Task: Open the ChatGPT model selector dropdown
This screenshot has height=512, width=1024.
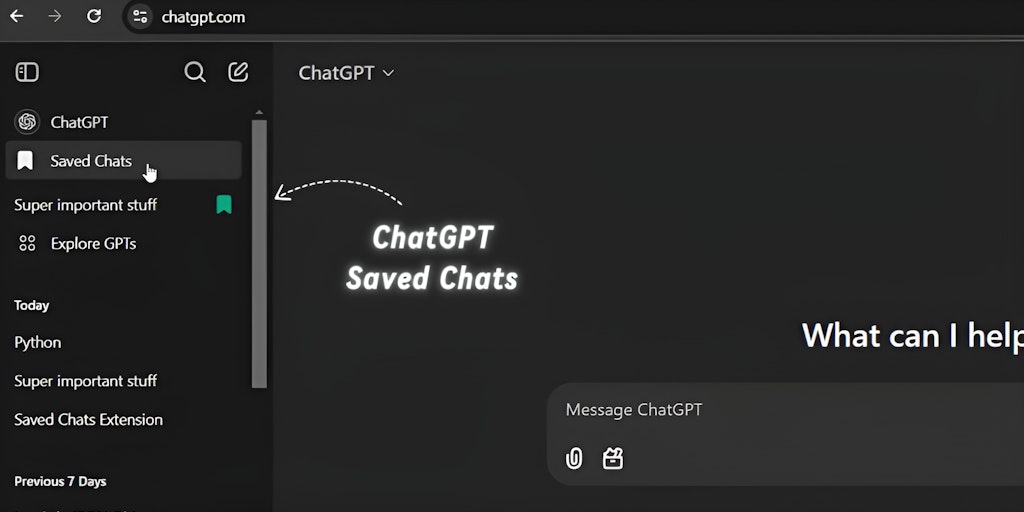Action: tap(346, 73)
